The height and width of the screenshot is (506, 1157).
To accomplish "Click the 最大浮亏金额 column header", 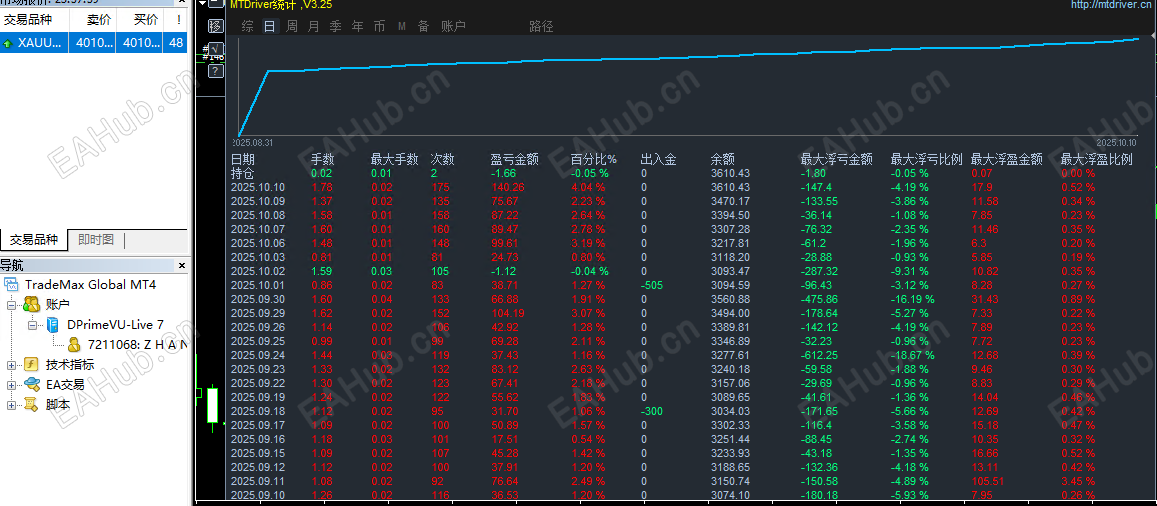I will pyautogui.click(x=837, y=159).
